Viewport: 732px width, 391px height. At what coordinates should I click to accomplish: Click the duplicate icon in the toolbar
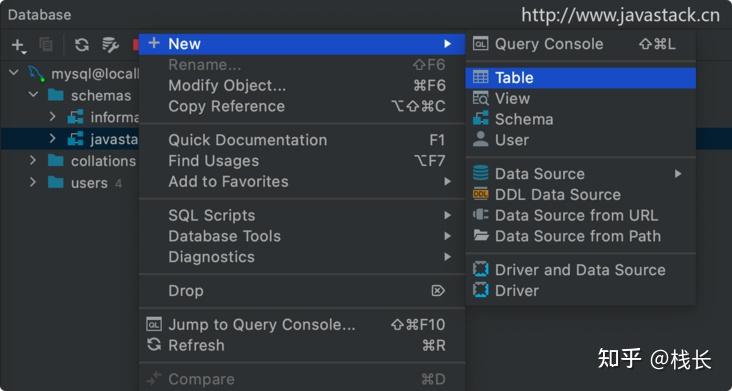[46, 45]
